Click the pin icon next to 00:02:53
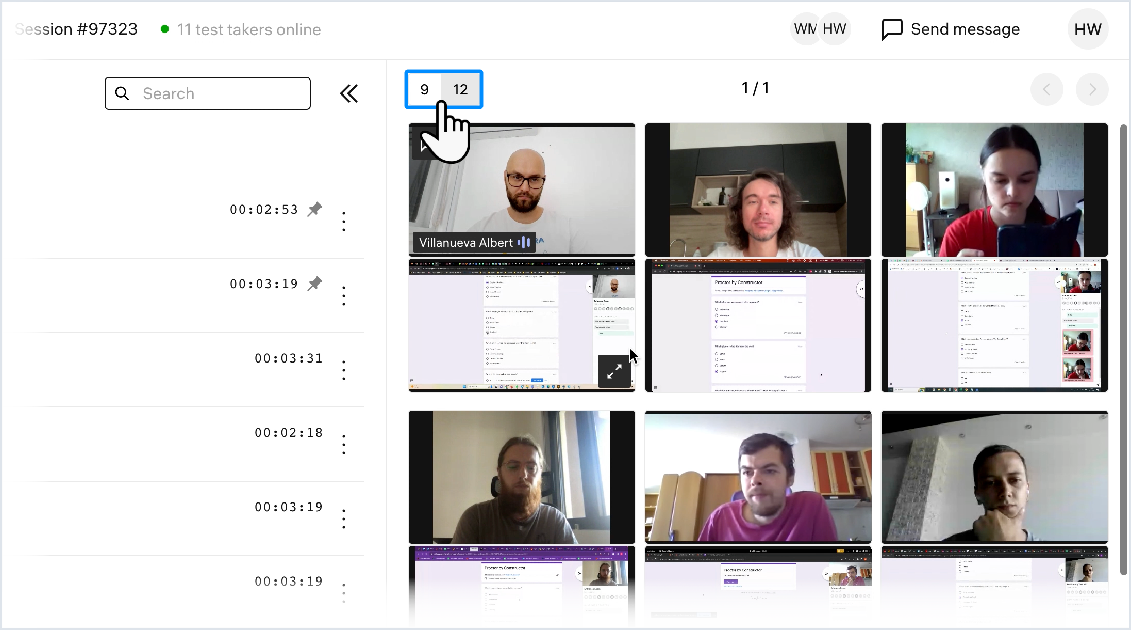The image size is (1131, 630). [314, 209]
